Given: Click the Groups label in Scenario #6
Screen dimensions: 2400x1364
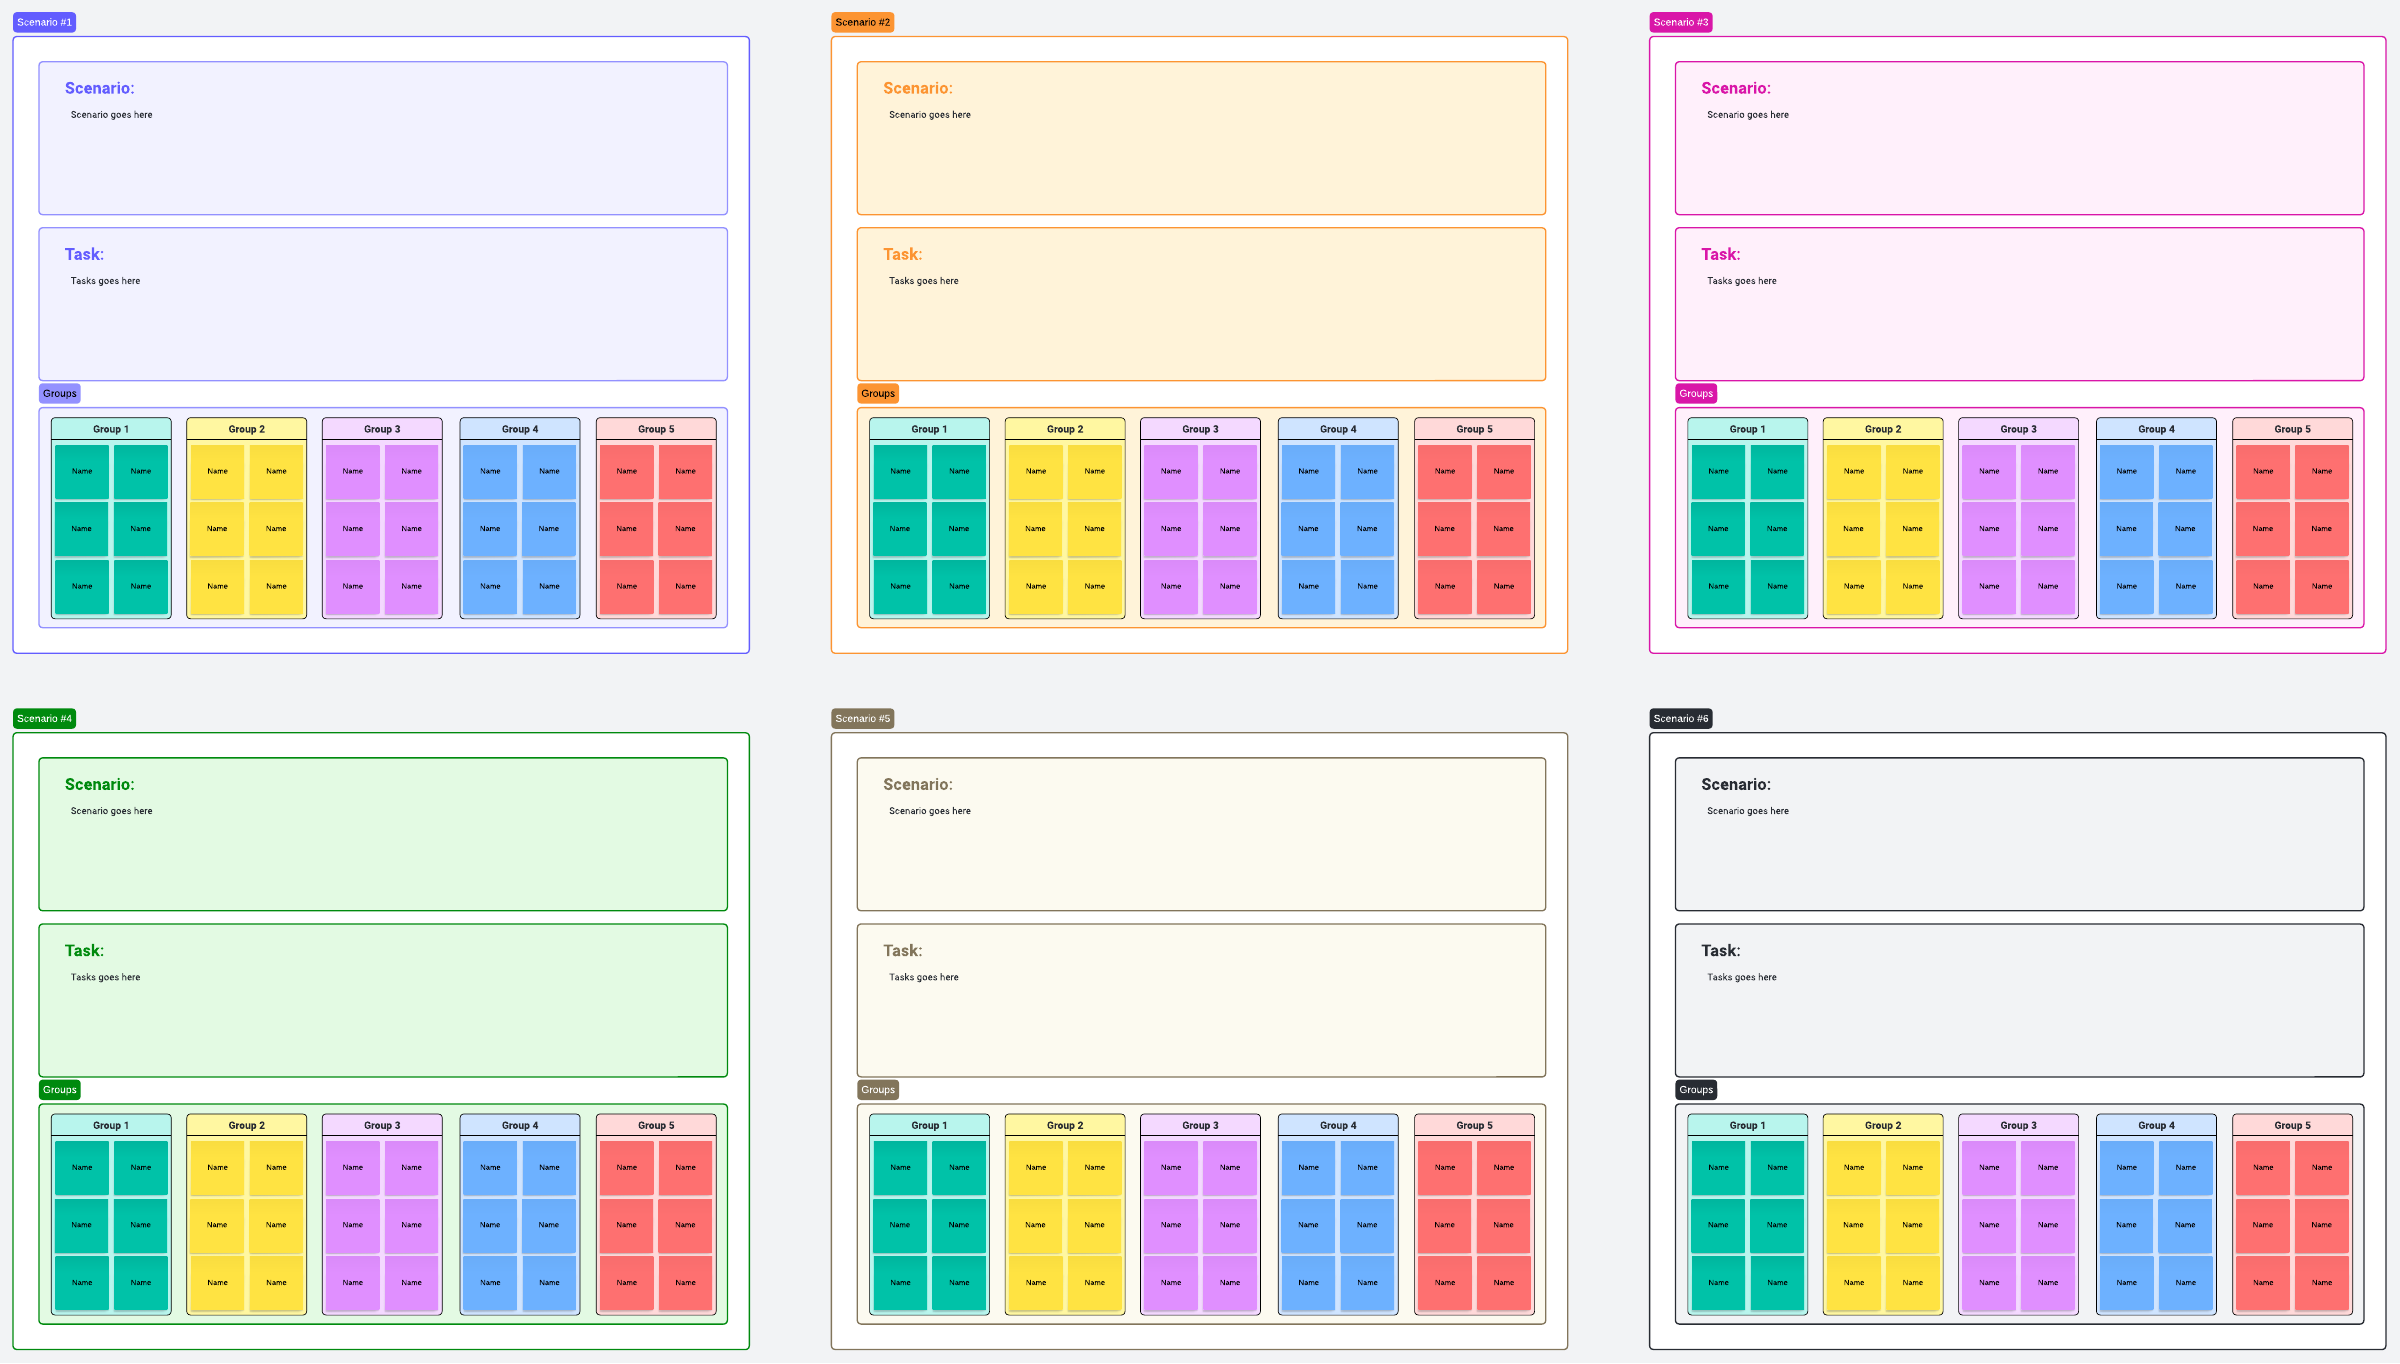Looking at the screenshot, I should click(x=1696, y=1090).
